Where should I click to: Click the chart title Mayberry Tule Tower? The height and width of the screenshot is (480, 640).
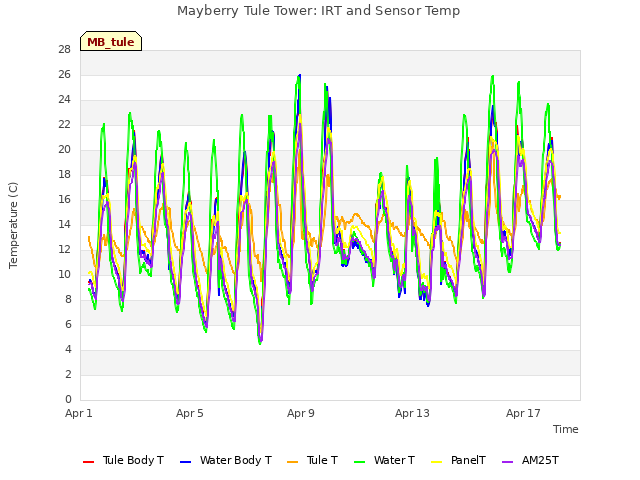318,11
